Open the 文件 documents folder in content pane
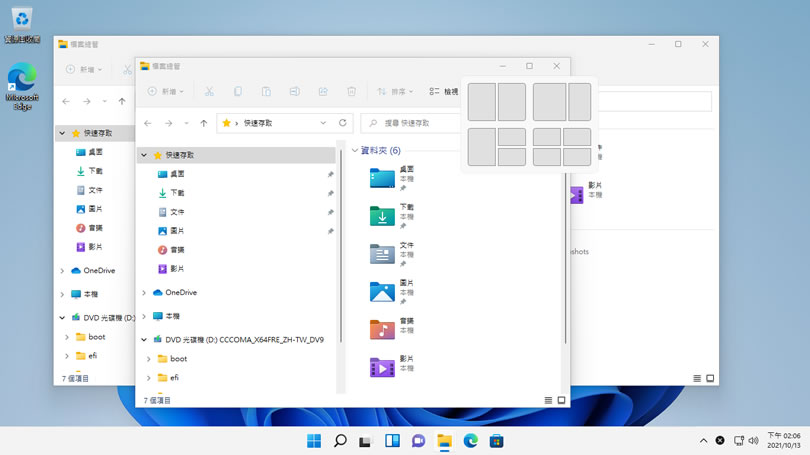This screenshot has height=455, width=810. [x=382, y=254]
